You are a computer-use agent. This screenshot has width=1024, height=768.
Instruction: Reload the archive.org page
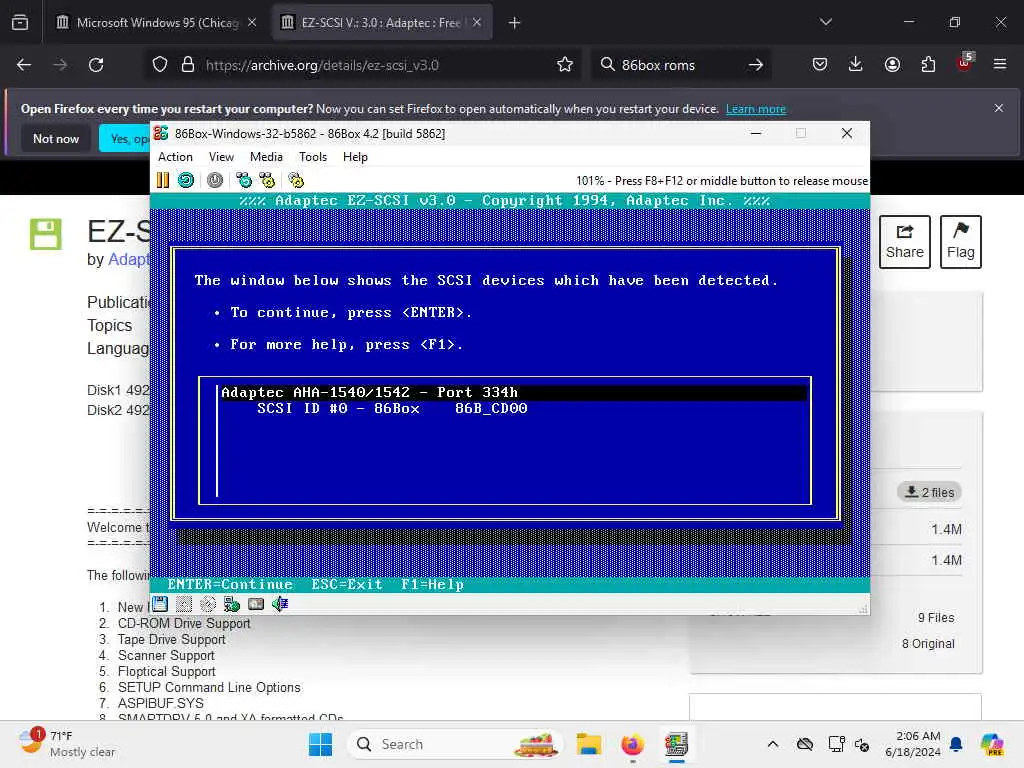point(96,65)
